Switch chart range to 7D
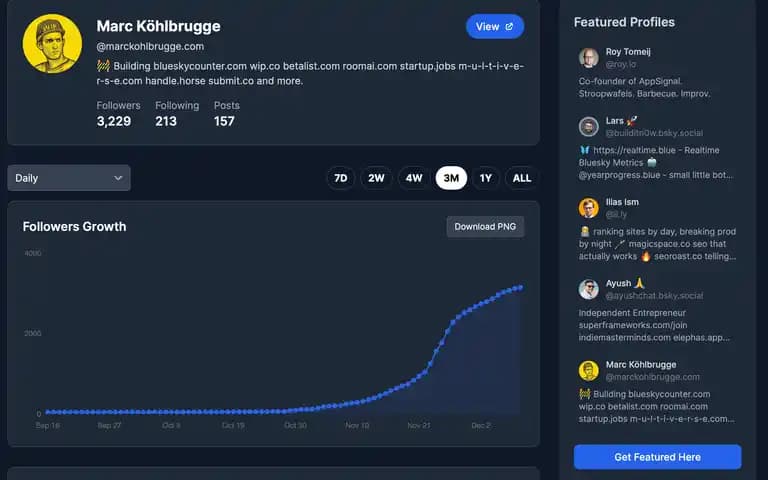The width and height of the screenshot is (768, 480). click(340, 178)
